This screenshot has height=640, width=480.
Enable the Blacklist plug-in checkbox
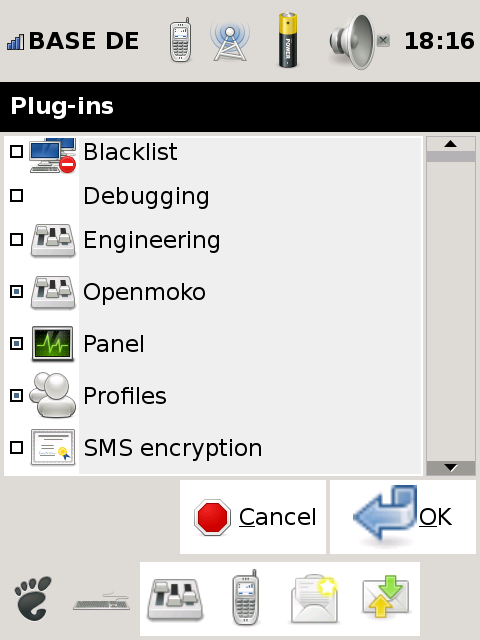point(16,152)
